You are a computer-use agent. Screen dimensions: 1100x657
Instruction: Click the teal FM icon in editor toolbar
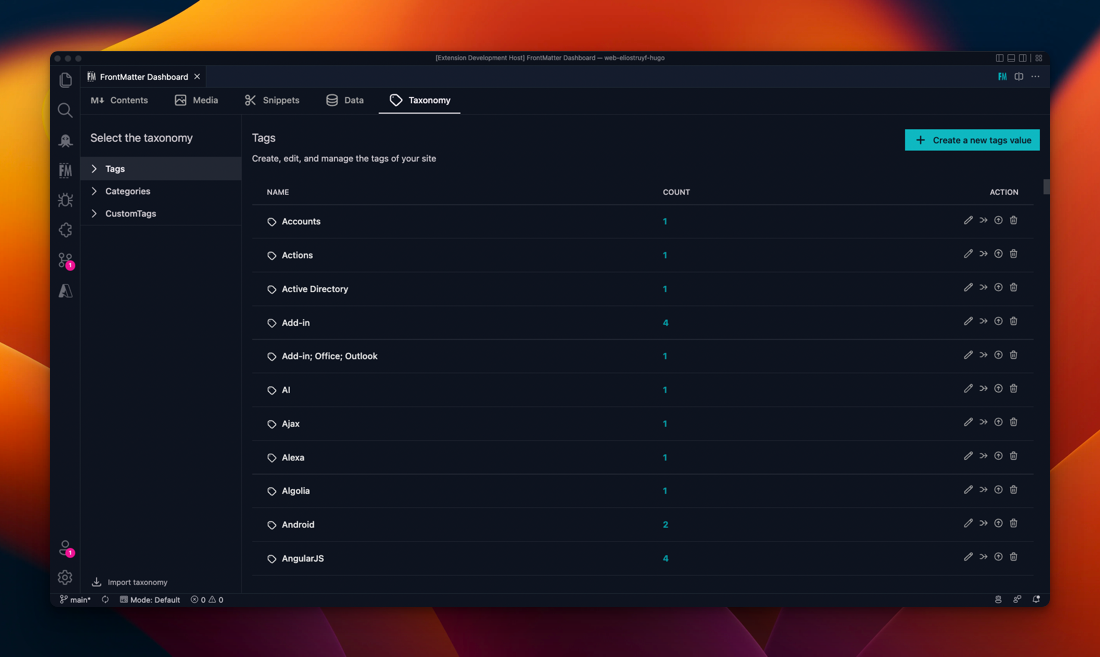[x=1002, y=76]
